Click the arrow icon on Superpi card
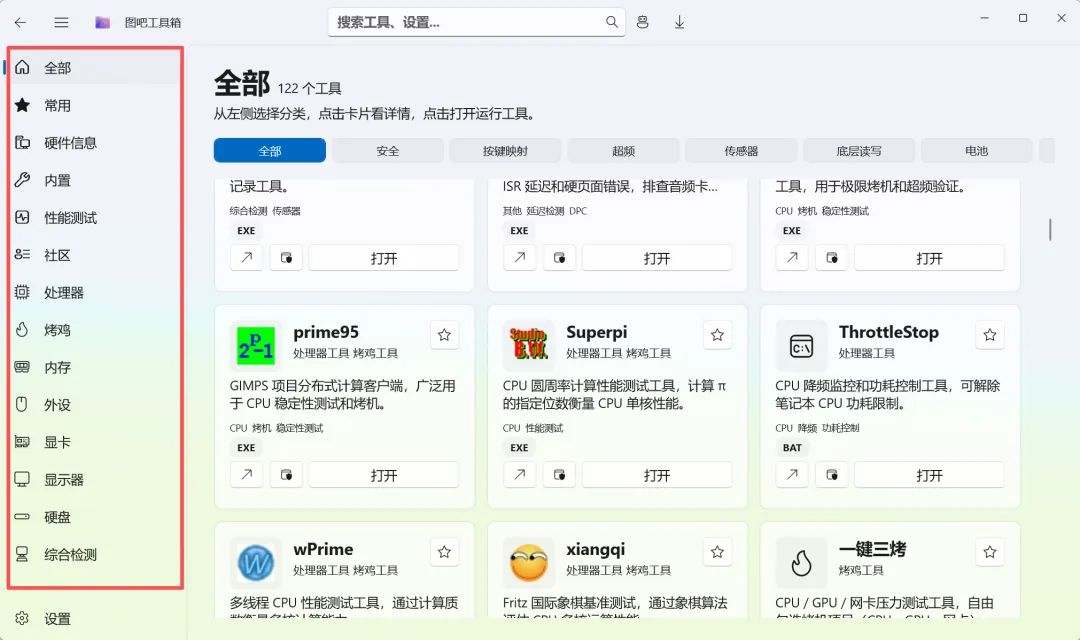Viewport: 1080px width, 640px height. pyautogui.click(x=519, y=475)
